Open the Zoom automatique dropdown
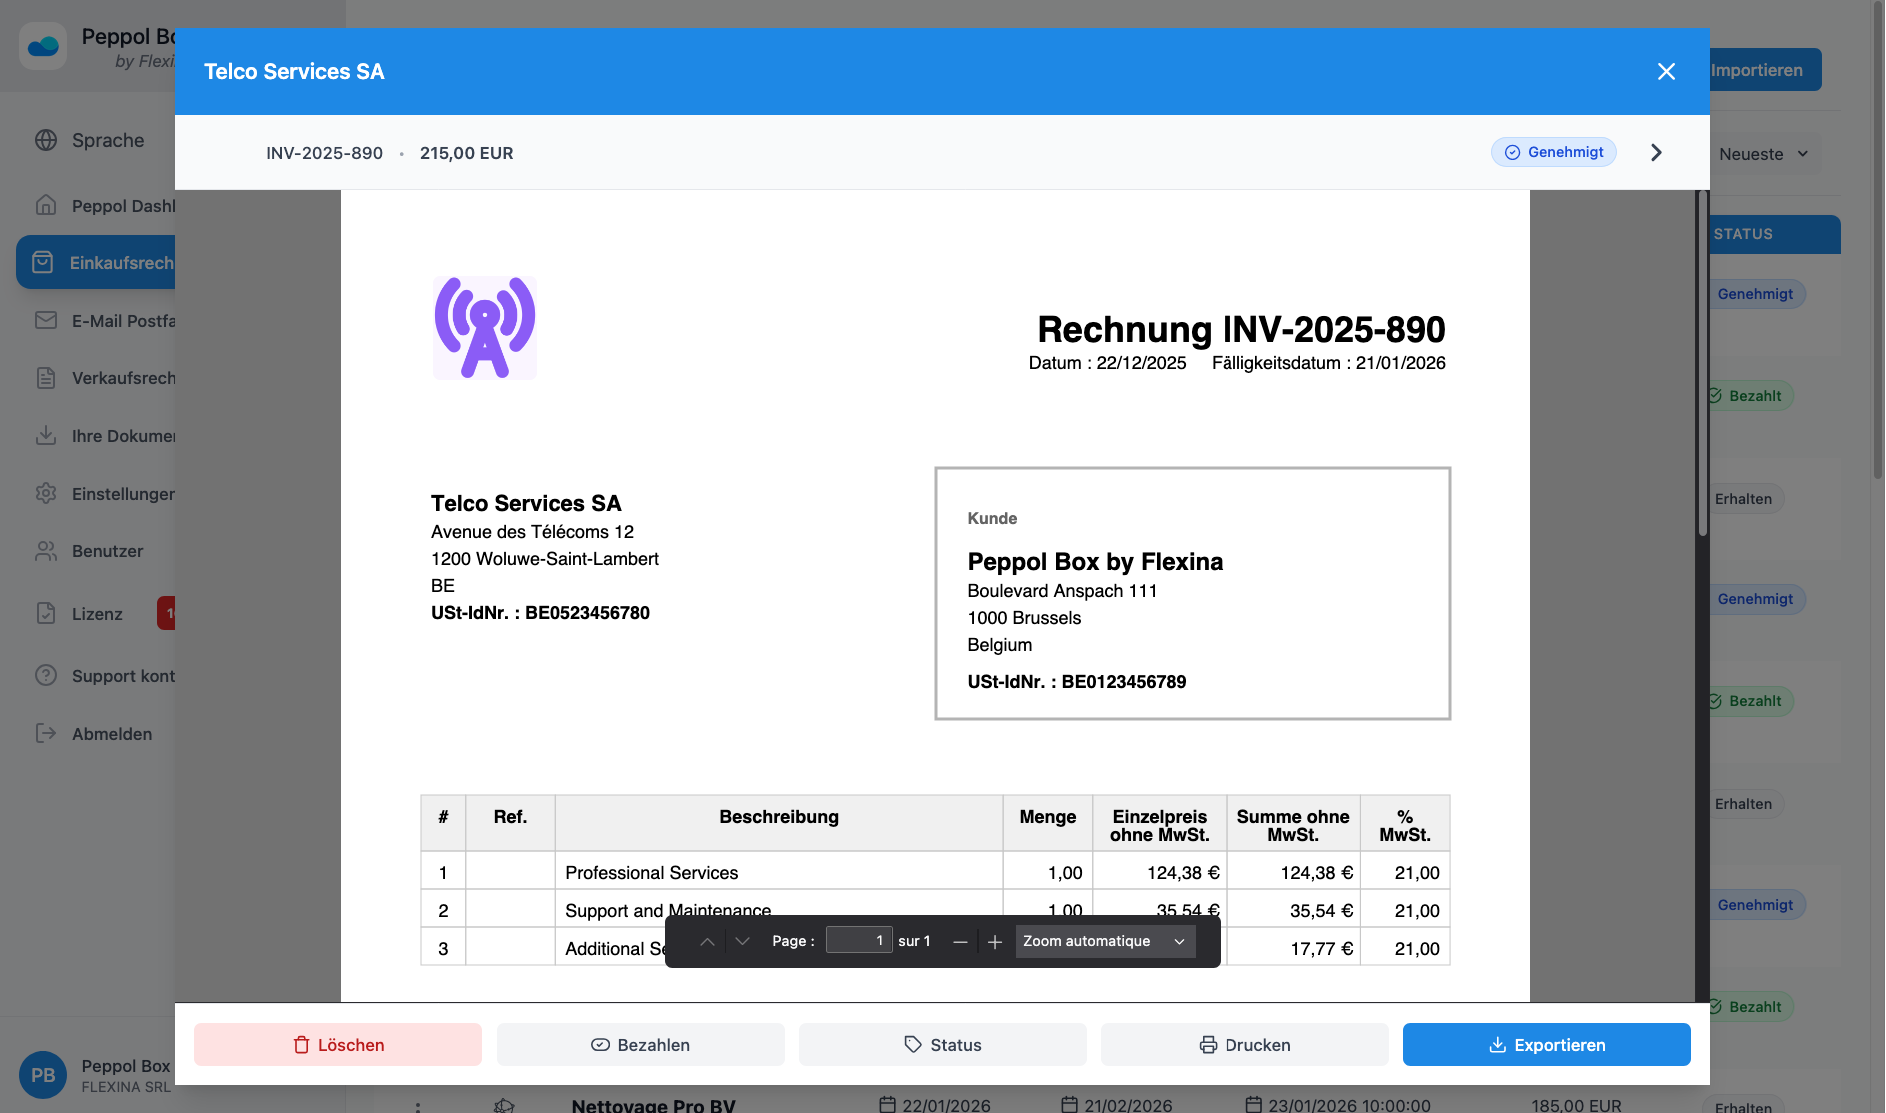The image size is (1886, 1113). point(1103,940)
